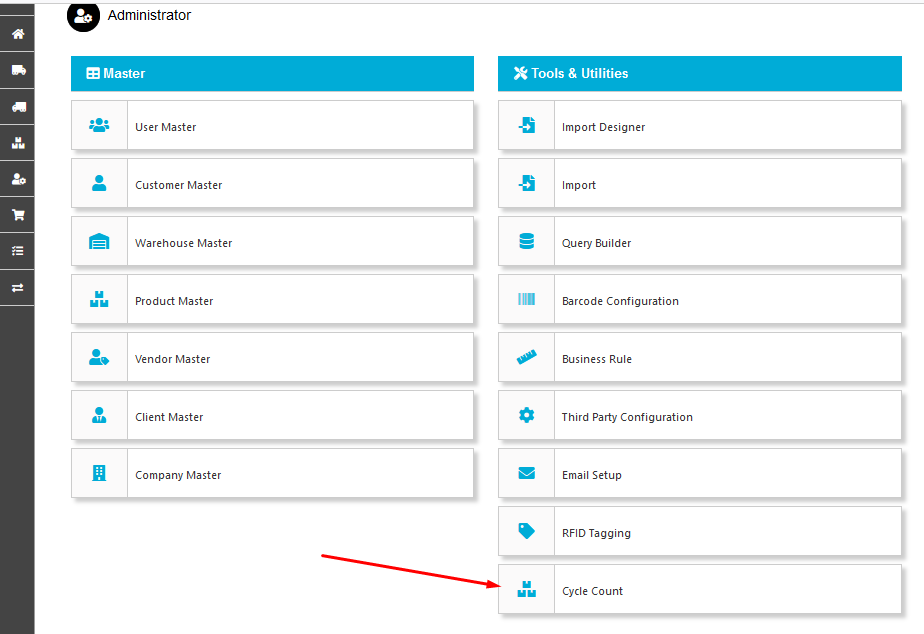924x634 pixels.
Task: Click the RFID Tagging tag icon
Action: click(526, 532)
